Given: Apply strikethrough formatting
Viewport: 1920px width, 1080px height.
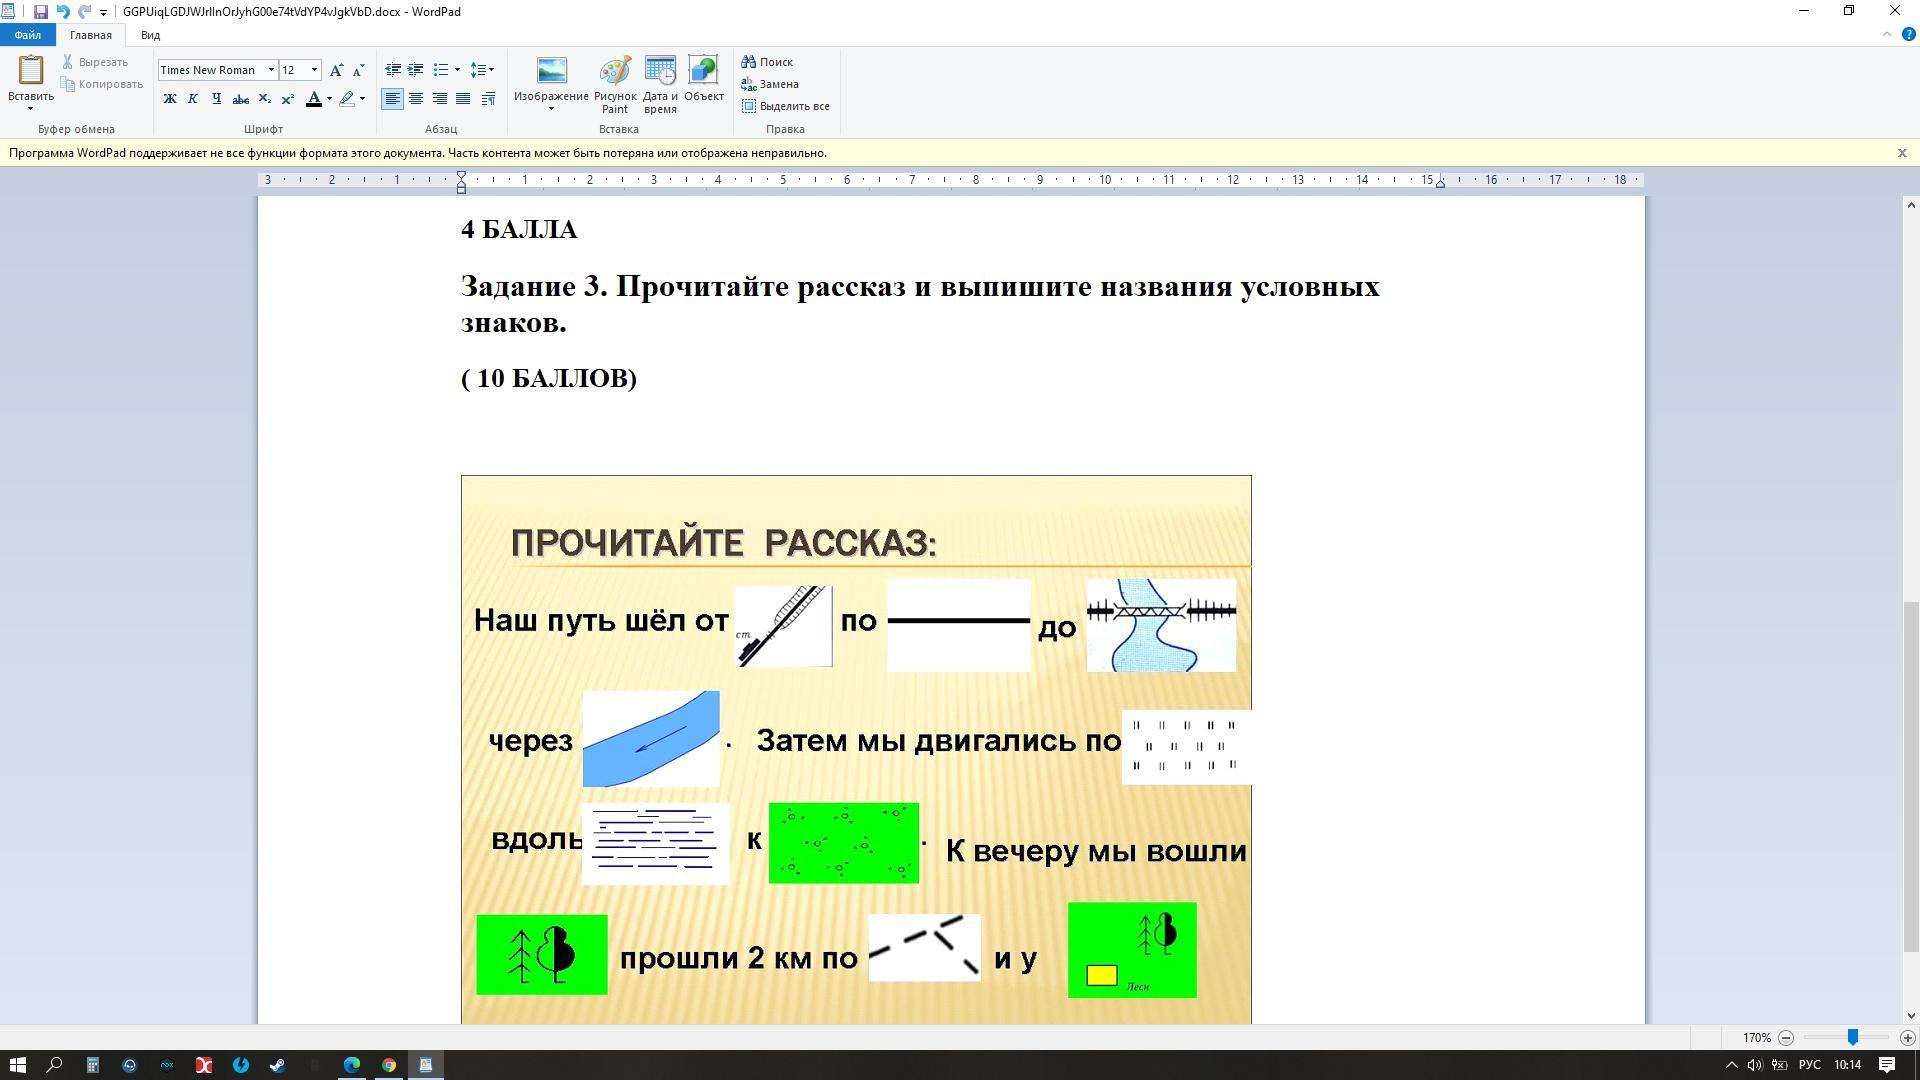Looking at the screenshot, I should point(240,99).
